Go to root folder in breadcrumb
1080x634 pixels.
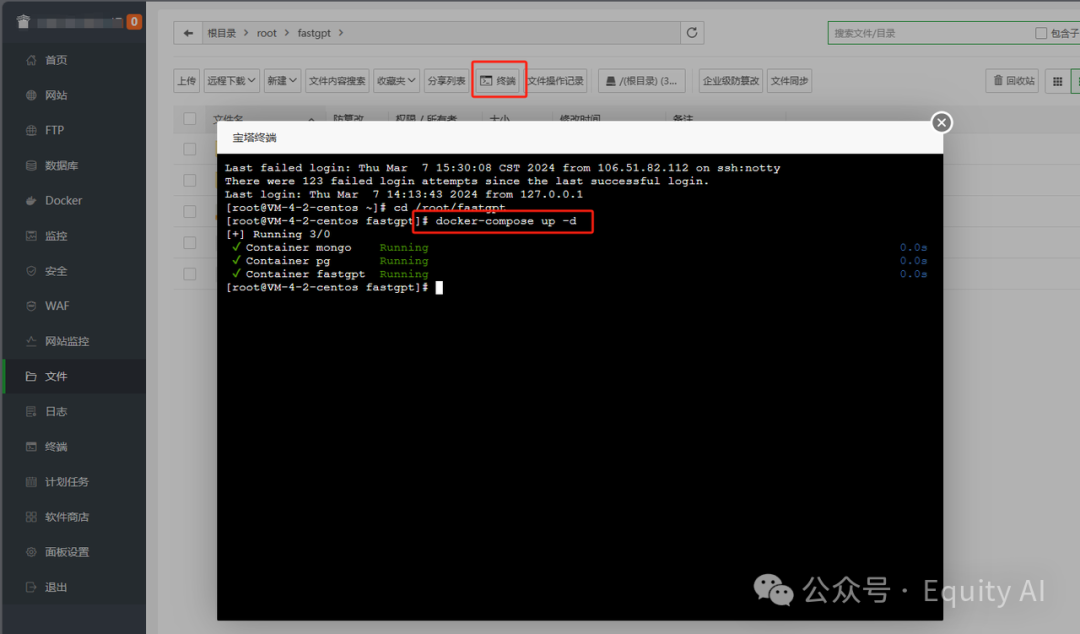tap(267, 33)
